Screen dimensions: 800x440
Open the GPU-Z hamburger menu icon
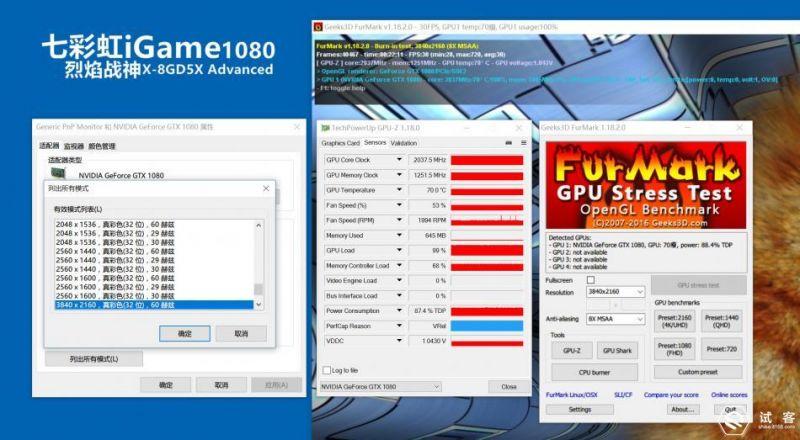523,143
